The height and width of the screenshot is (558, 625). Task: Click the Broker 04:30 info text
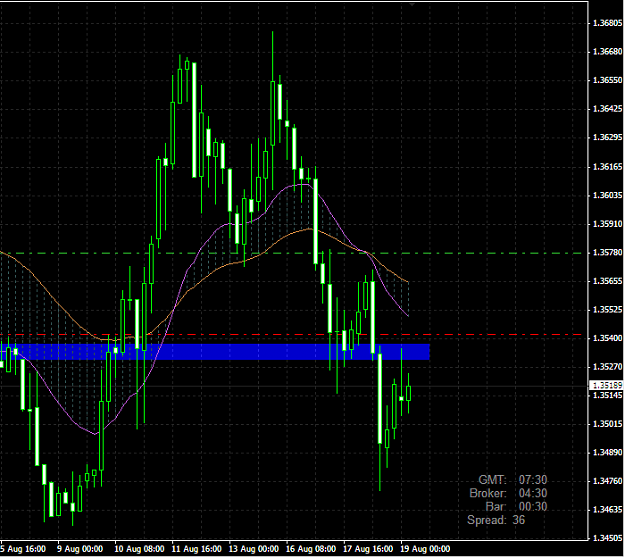coord(508,493)
